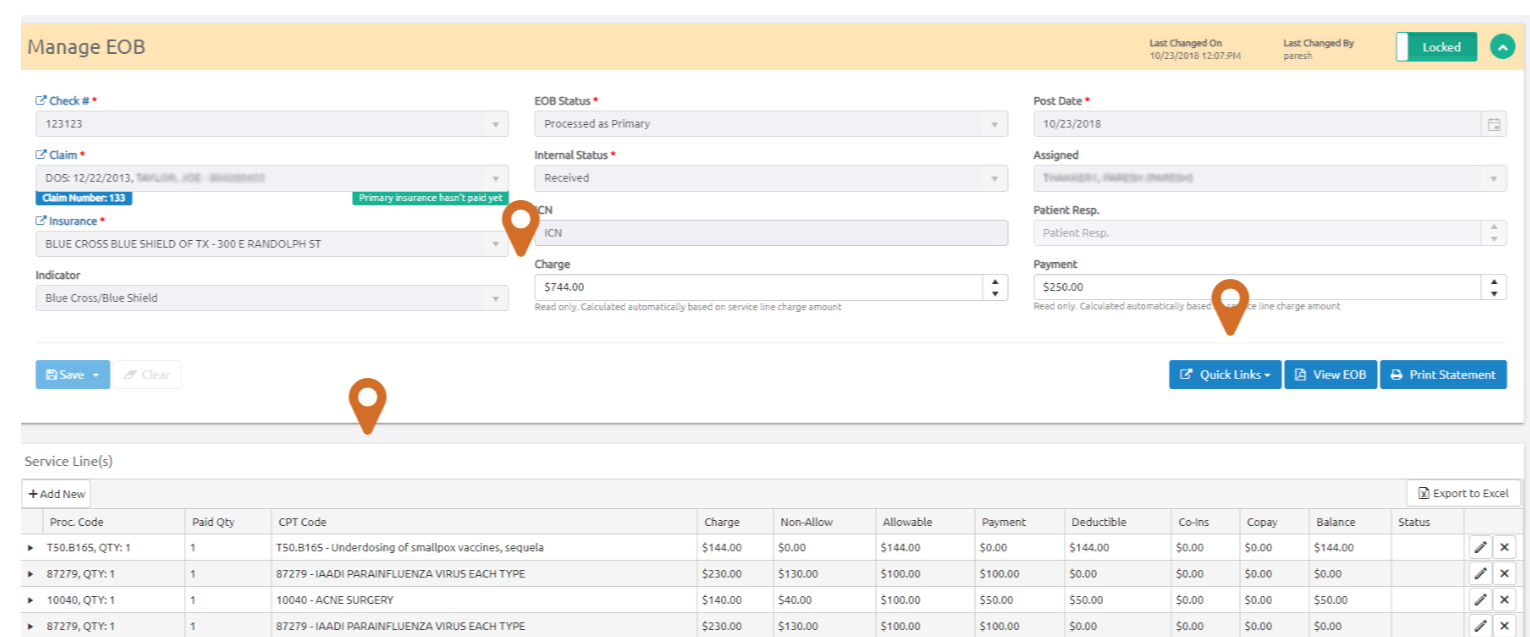Collapse the Manage EOB panel header
The width and height of the screenshot is (1530, 637).
pos(1503,46)
